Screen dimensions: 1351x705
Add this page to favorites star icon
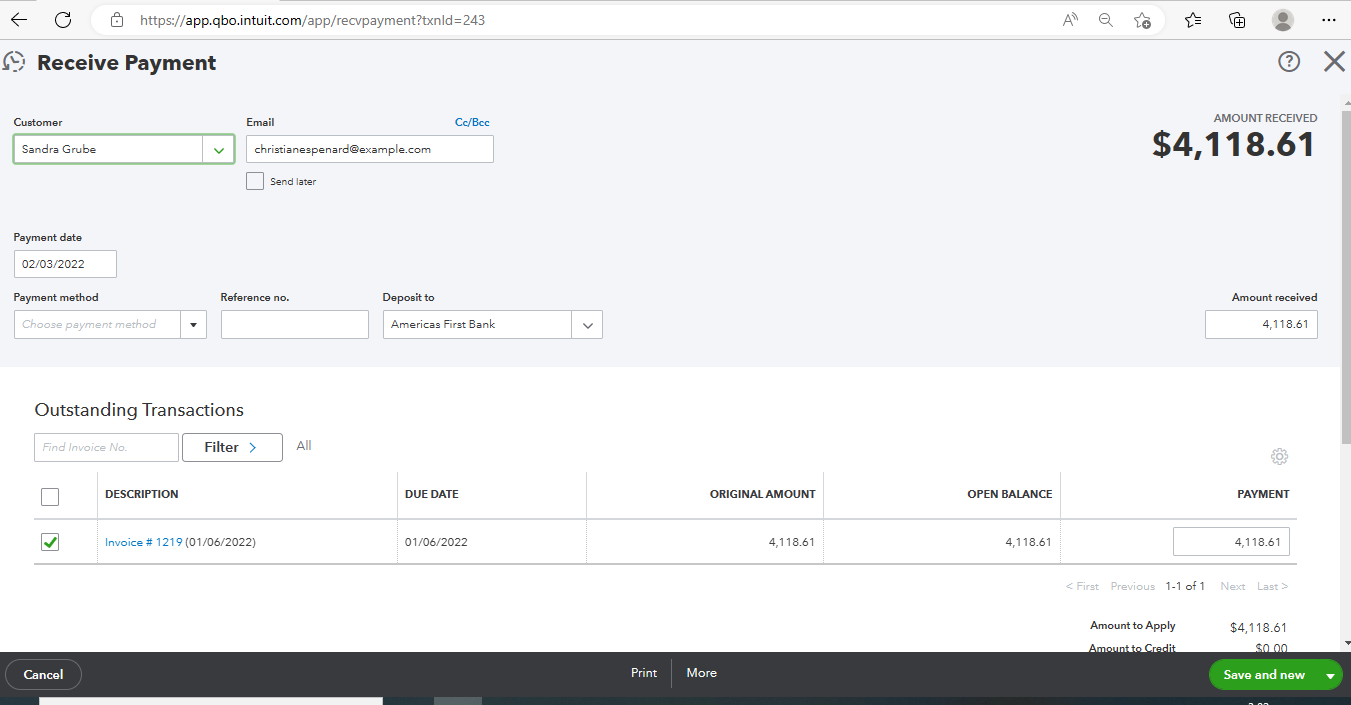pyautogui.click(x=1142, y=19)
